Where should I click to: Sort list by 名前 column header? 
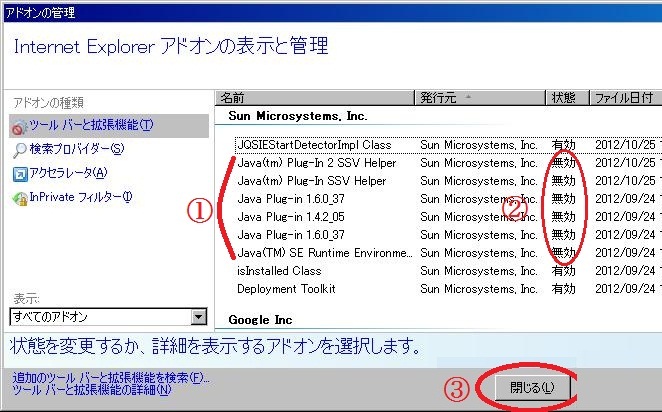click(x=314, y=98)
